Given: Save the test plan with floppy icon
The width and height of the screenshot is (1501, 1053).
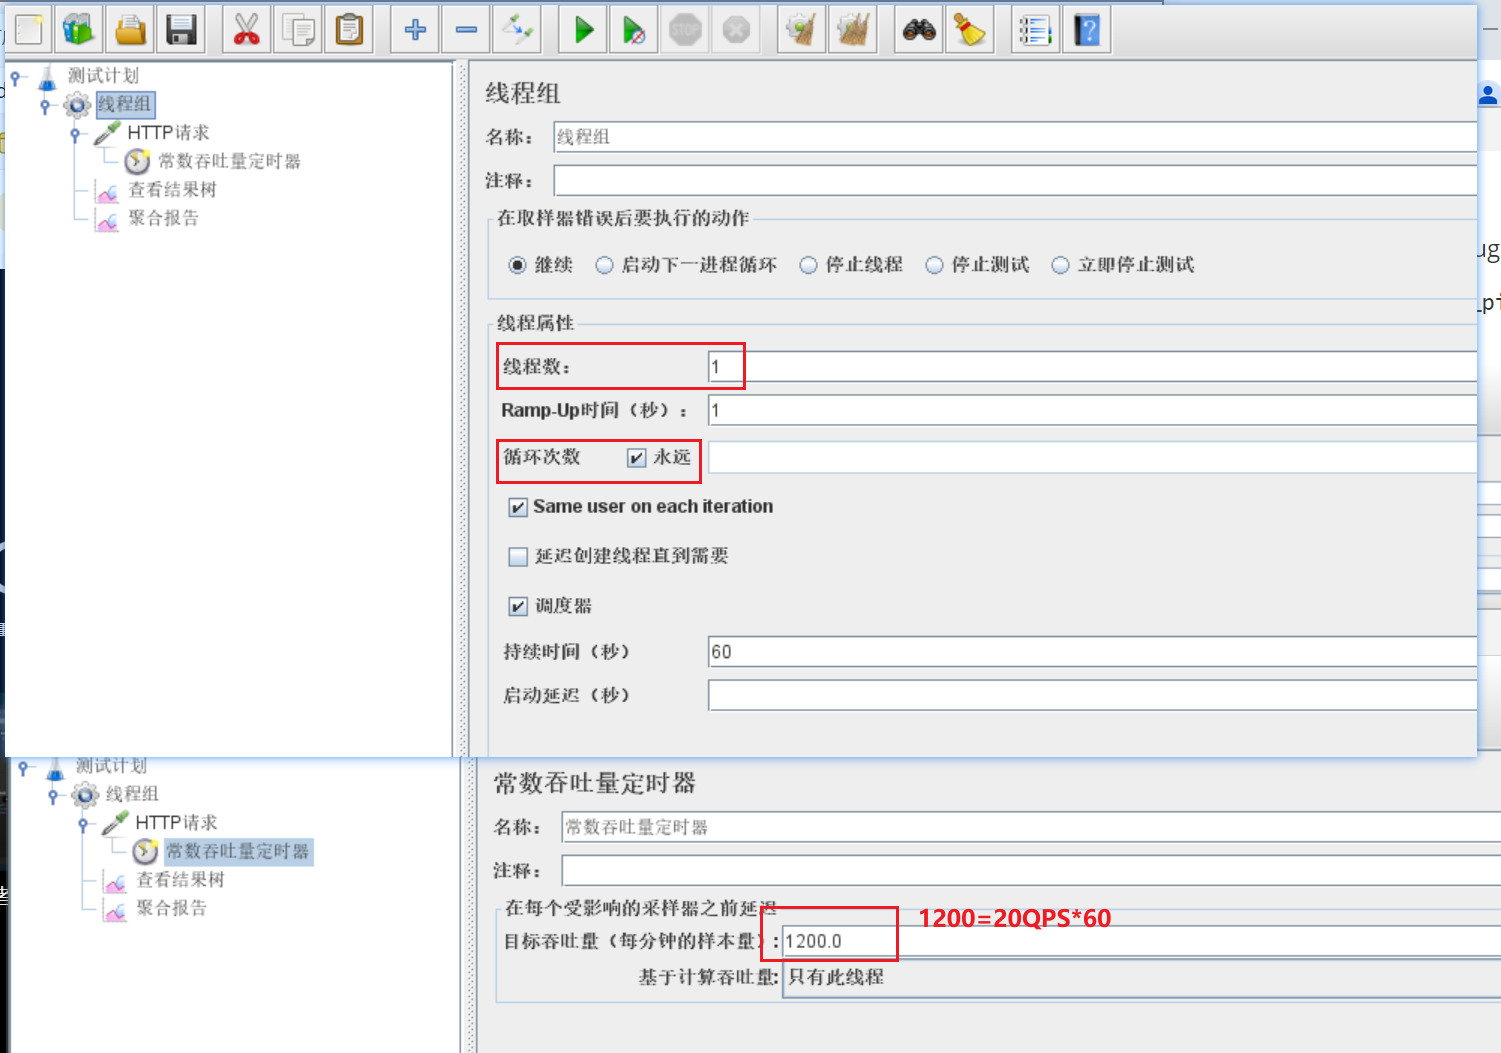Looking at the screenshot, I should click(181, 30).
